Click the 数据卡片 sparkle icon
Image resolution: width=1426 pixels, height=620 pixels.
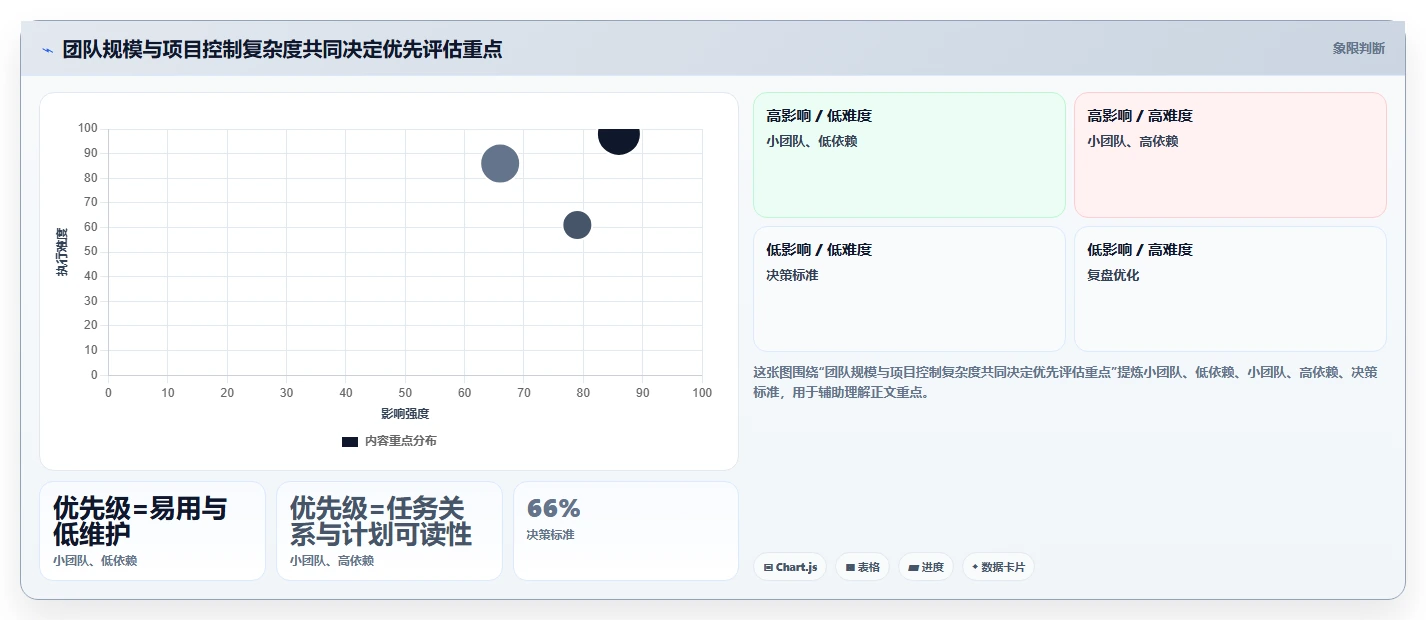pyautogui.click(x=975, y=567)
